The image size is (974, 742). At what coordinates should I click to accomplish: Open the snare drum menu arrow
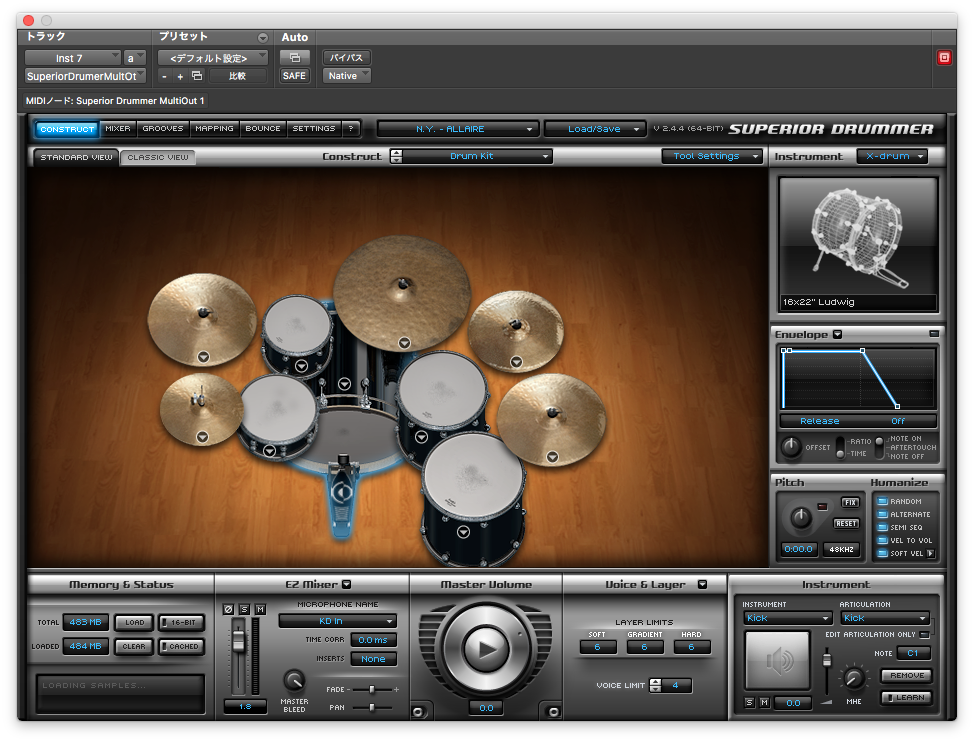[270, 451]
